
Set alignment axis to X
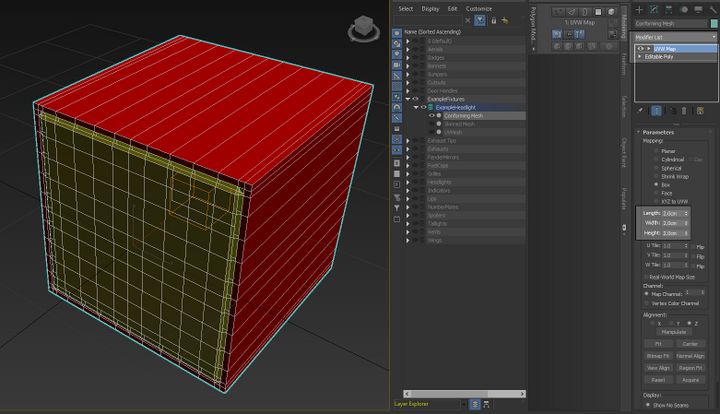(x=652, y=324)
